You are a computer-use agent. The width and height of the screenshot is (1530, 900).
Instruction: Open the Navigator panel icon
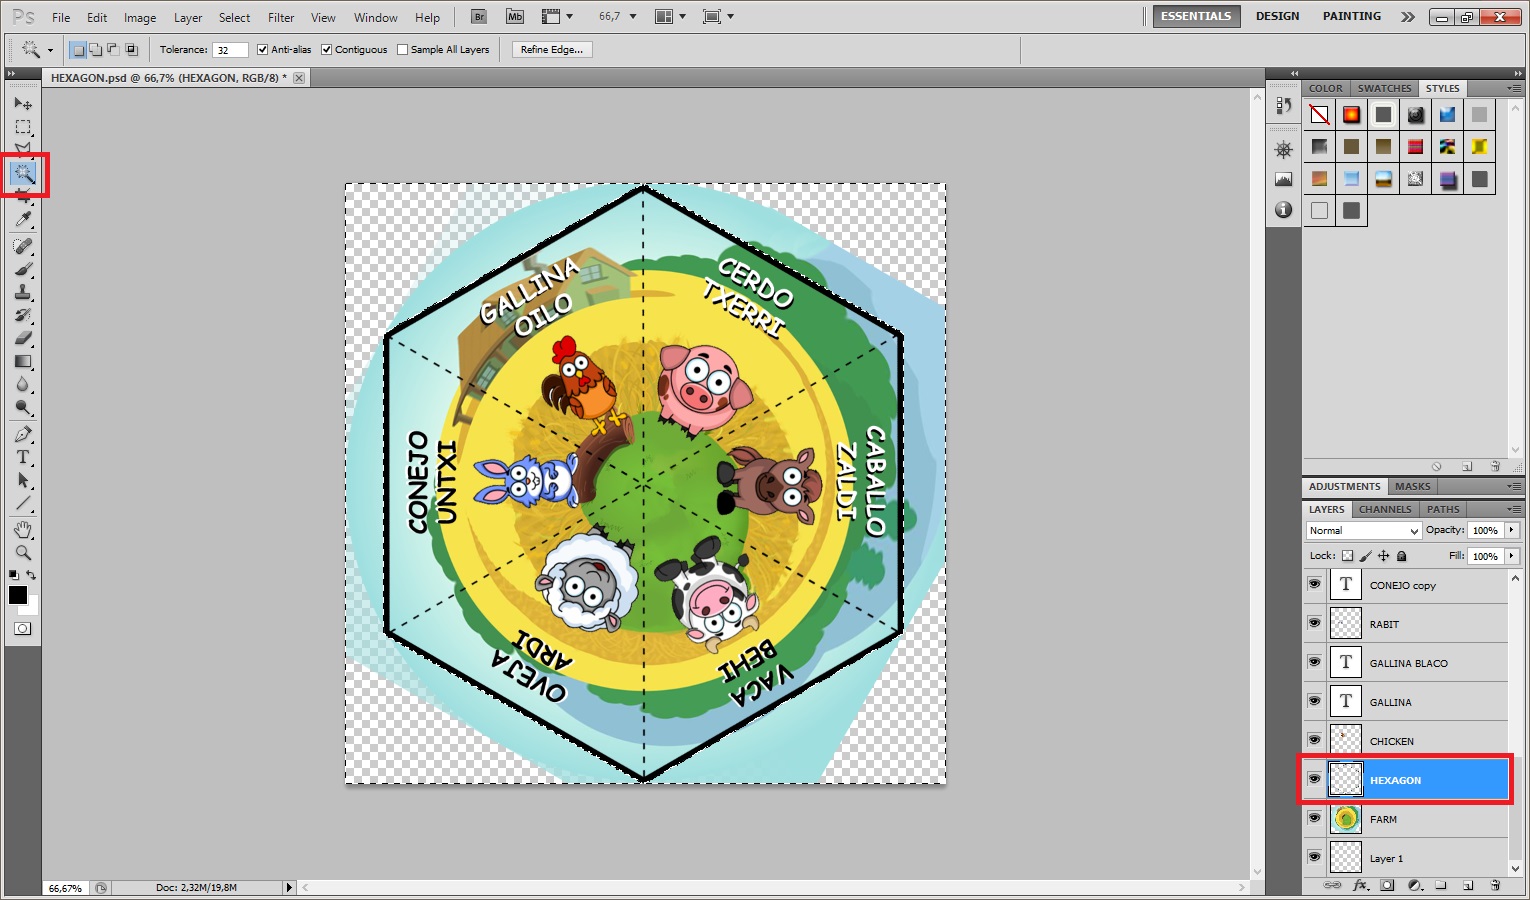(x=1284, y=150)
